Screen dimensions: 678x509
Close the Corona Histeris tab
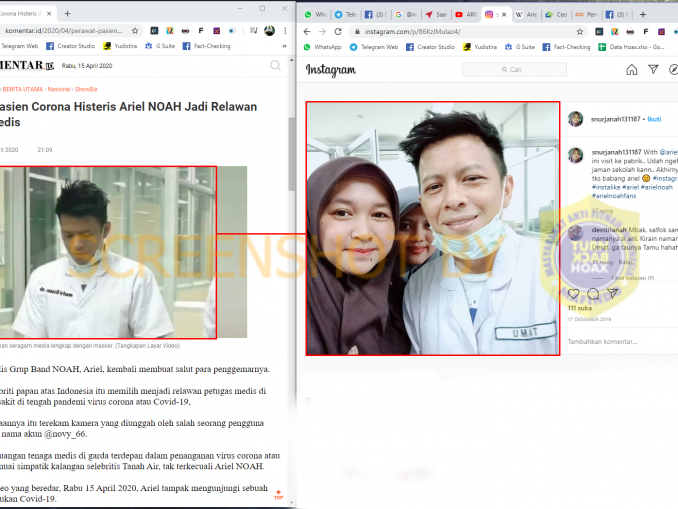click(x=49, y=14)
